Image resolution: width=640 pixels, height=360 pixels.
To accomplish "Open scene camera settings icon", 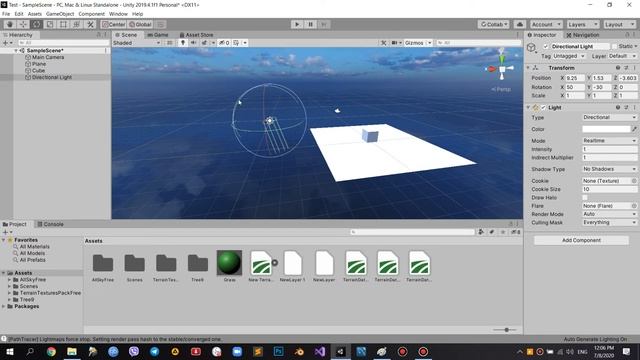I will [395, 43].
